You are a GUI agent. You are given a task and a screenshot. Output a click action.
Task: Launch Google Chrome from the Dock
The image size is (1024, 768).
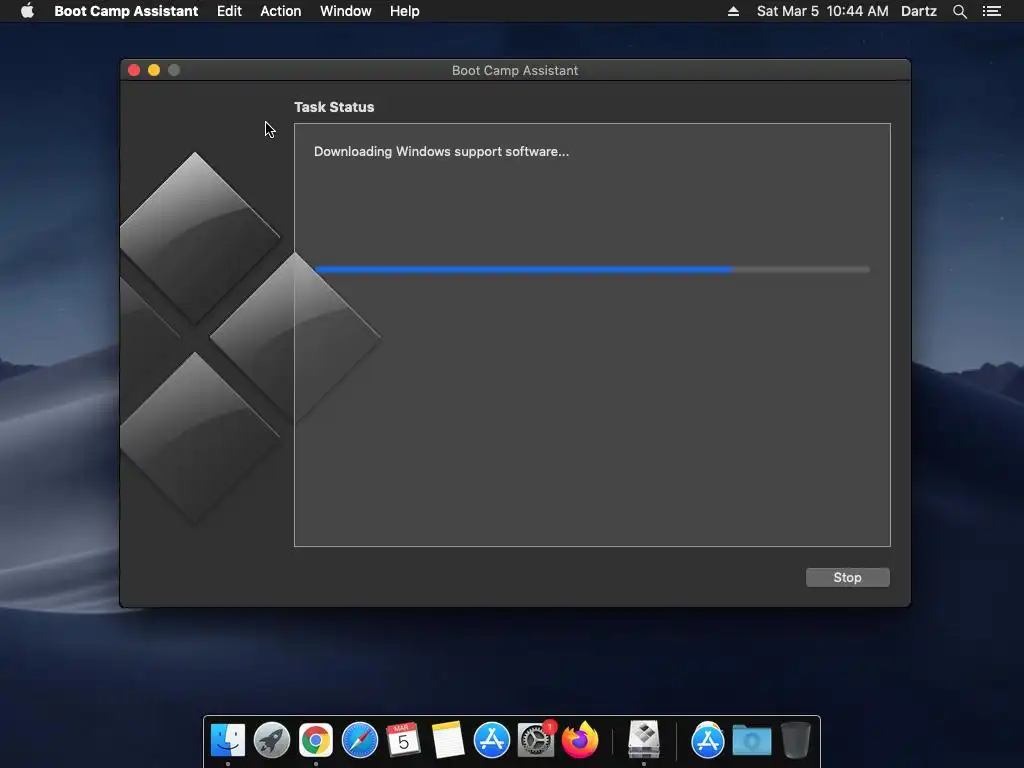point(315,740)
